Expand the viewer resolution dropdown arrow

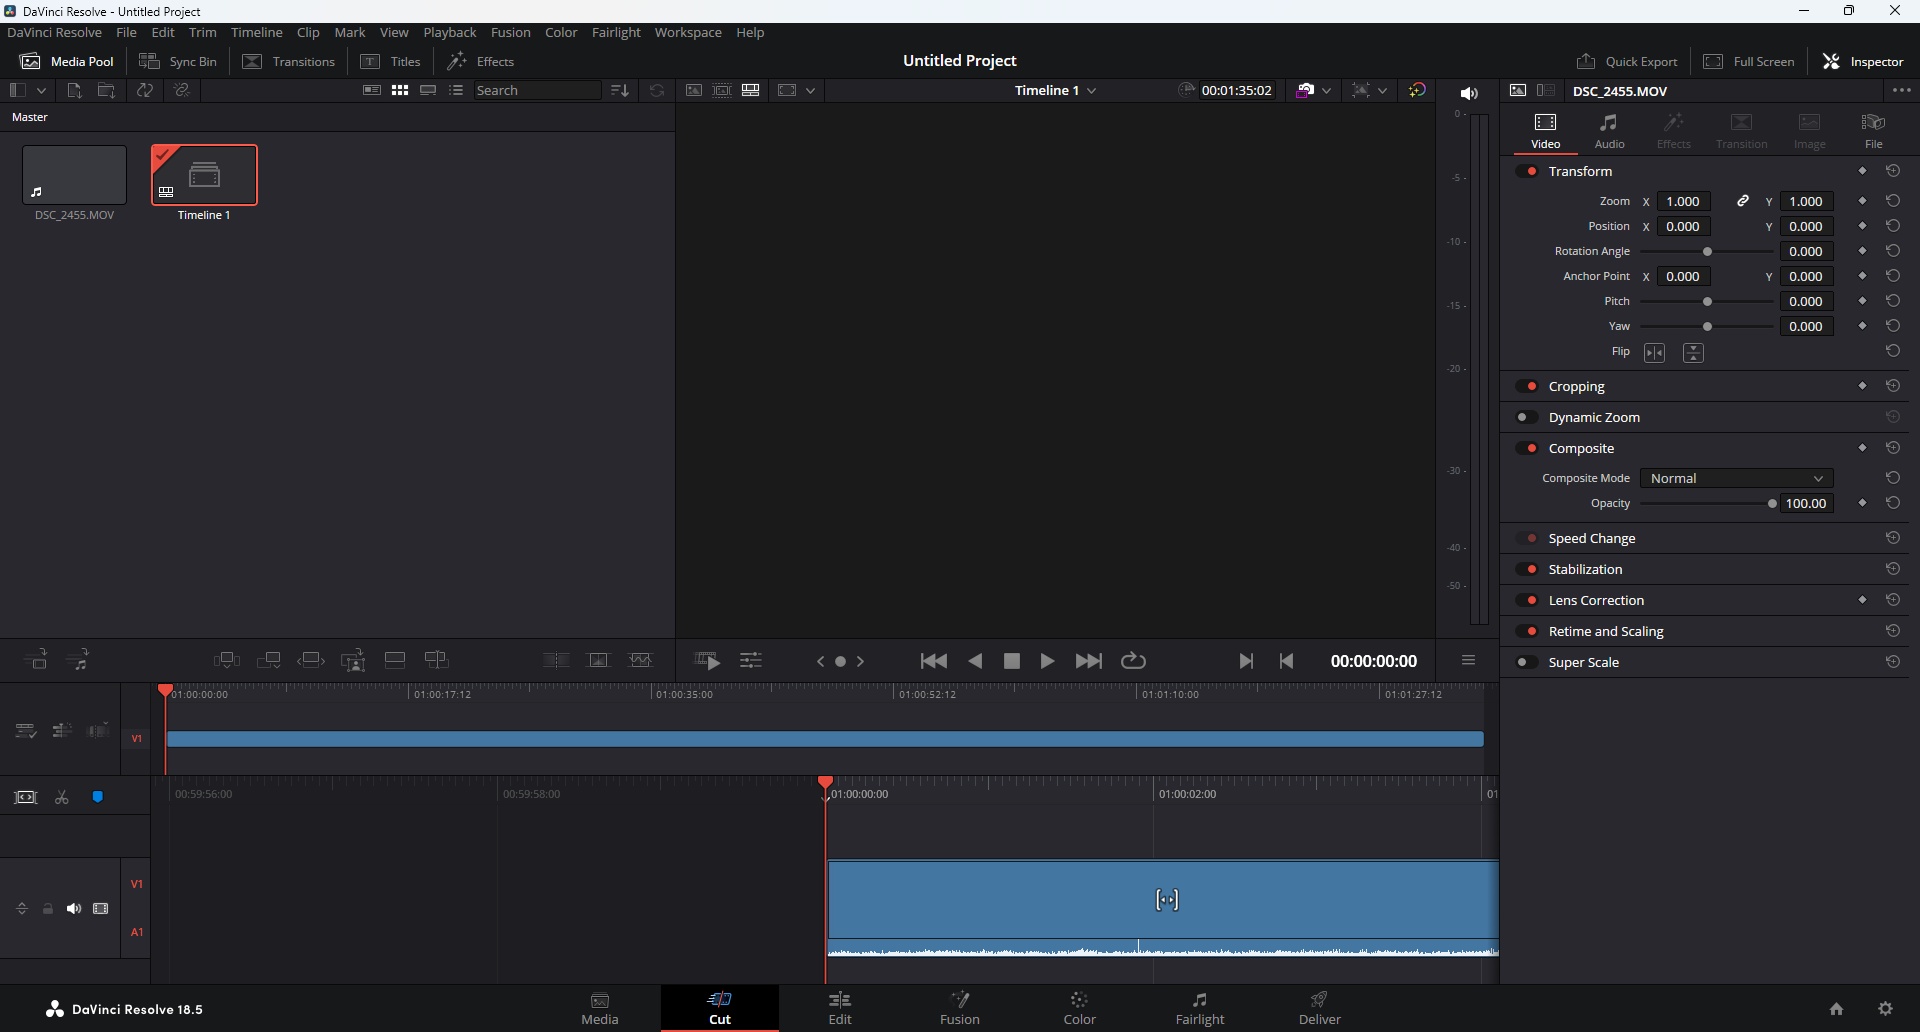810,90
